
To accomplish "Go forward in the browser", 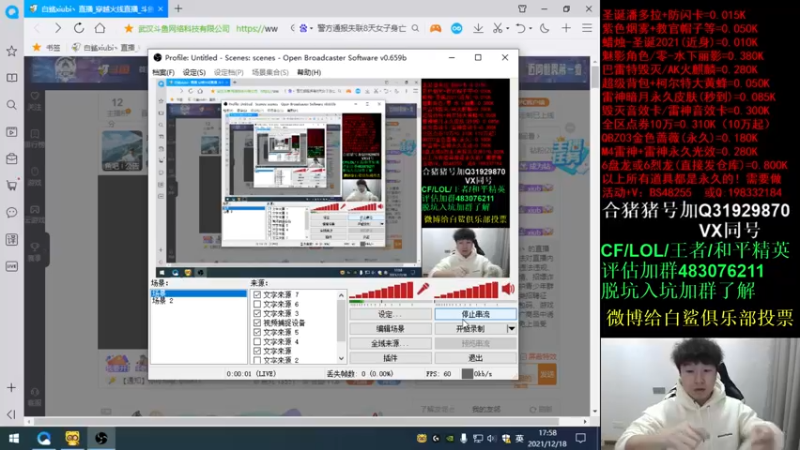I will coord(58,28).
